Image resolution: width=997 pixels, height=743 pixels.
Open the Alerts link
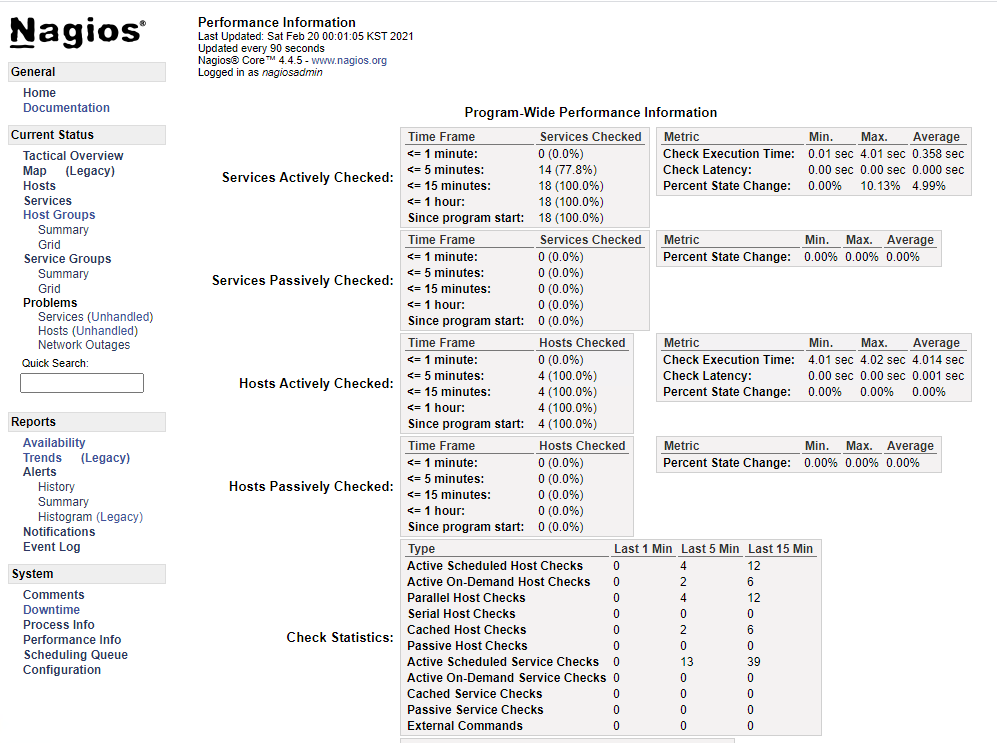[x=39, y=472]
